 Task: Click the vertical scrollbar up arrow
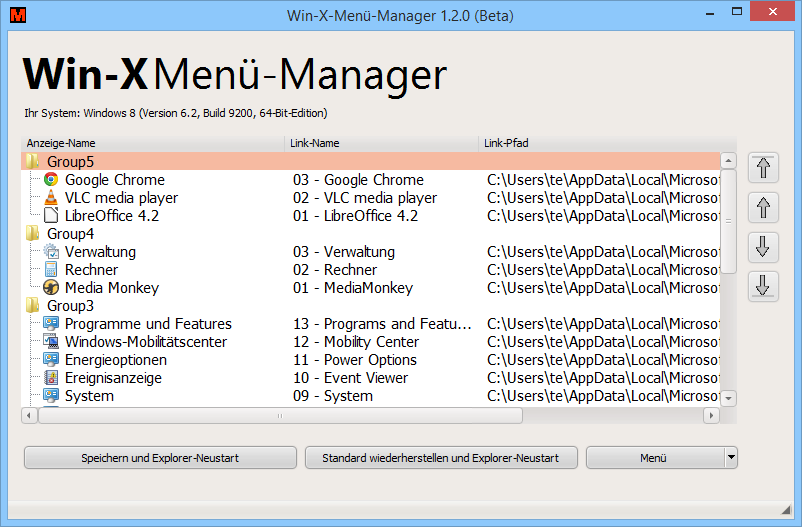tap(728, 161)
